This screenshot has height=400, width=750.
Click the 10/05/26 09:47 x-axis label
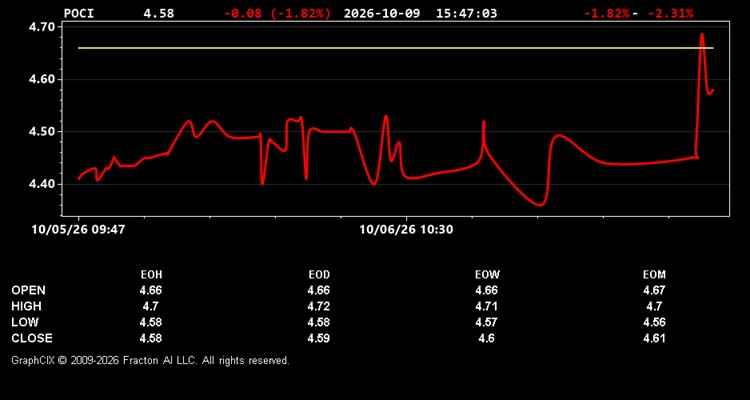78,230
